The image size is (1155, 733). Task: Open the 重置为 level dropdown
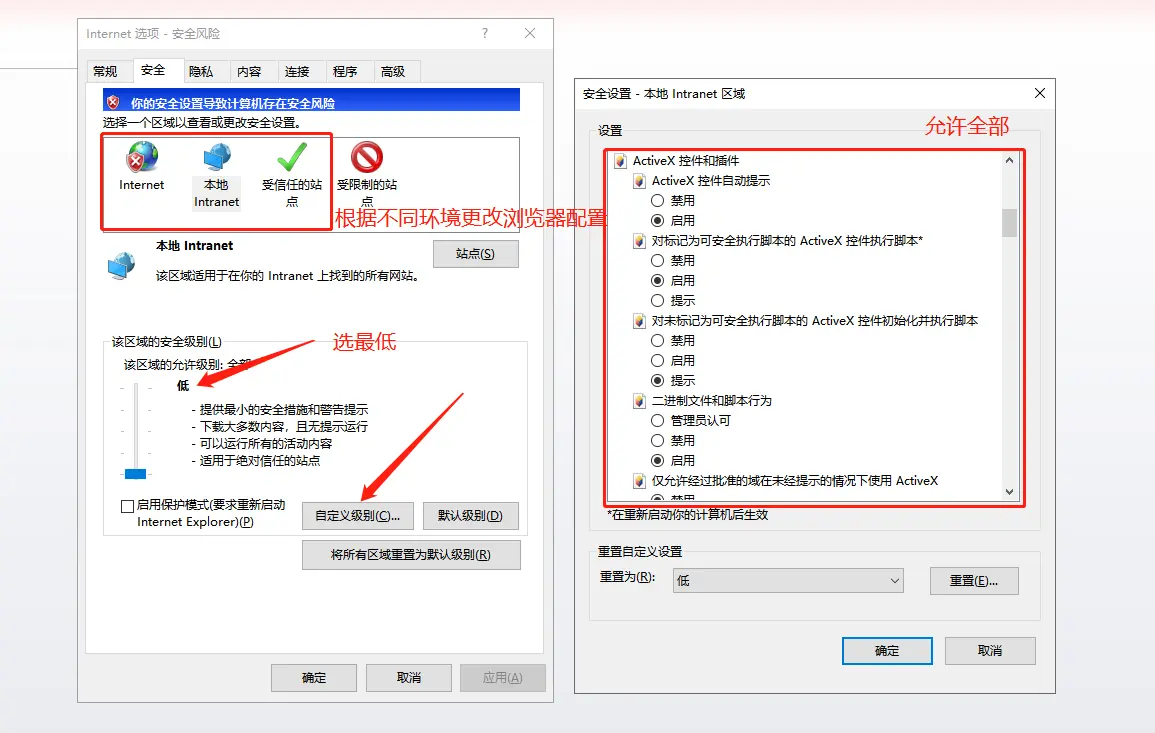pos(787,581)
